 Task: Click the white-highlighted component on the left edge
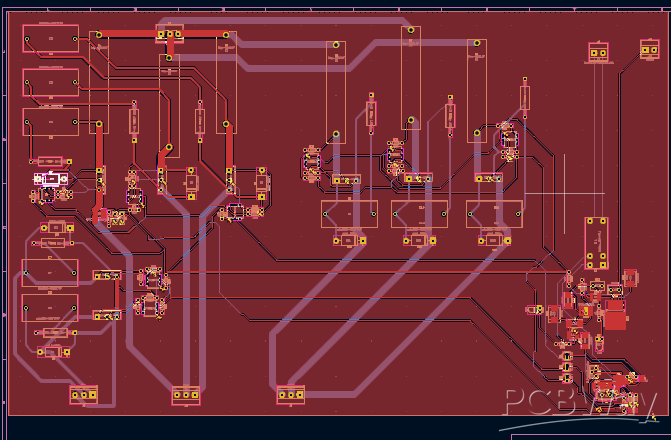pyautogui.click(x=49, y=179)
